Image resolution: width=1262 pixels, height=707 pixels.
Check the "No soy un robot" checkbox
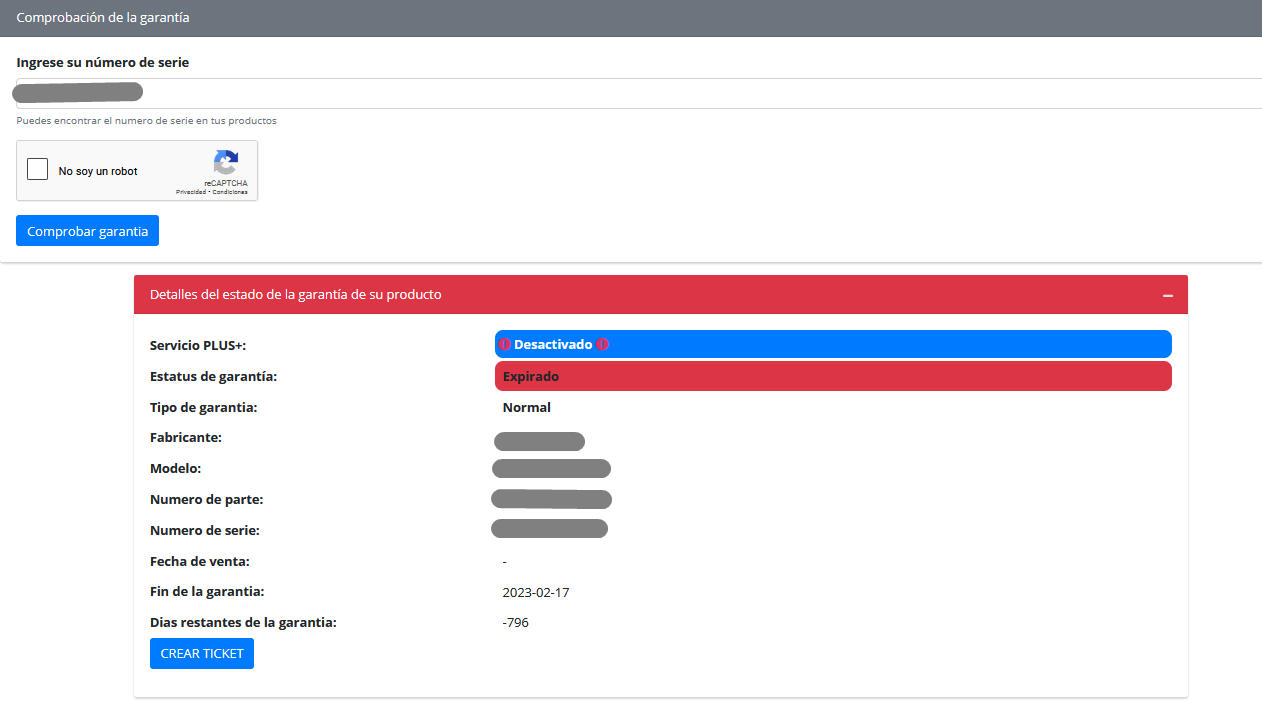tap(38, 170)
